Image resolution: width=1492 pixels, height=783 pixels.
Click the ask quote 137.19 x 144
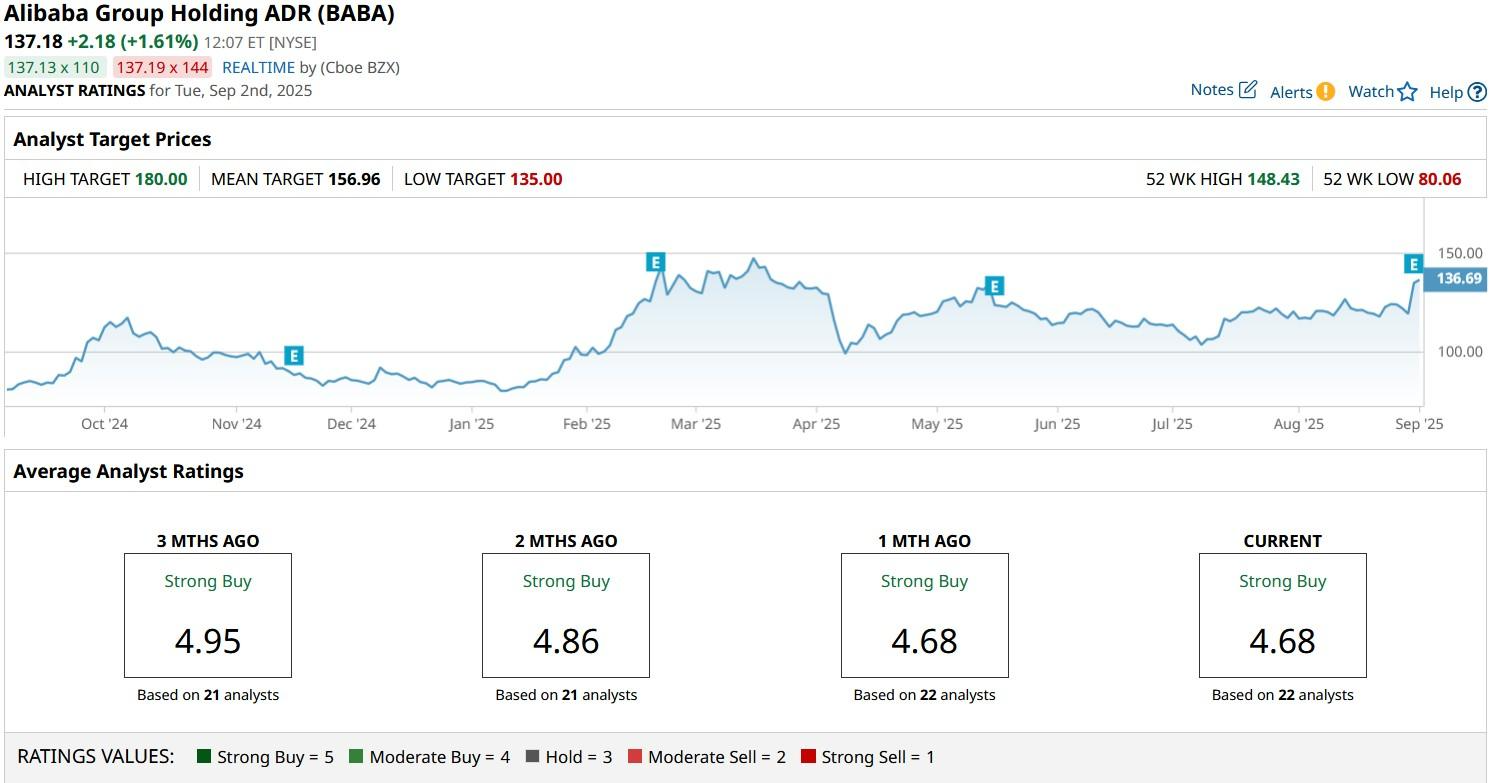point(161,68)
